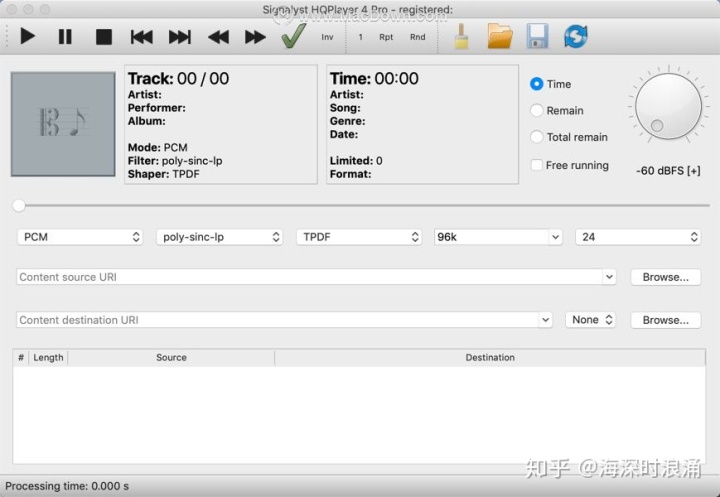Open the 24 bit depth dropdown
The height and width of the screenshot is (497, 720).
pyautogui.click(x=638, y=237)
